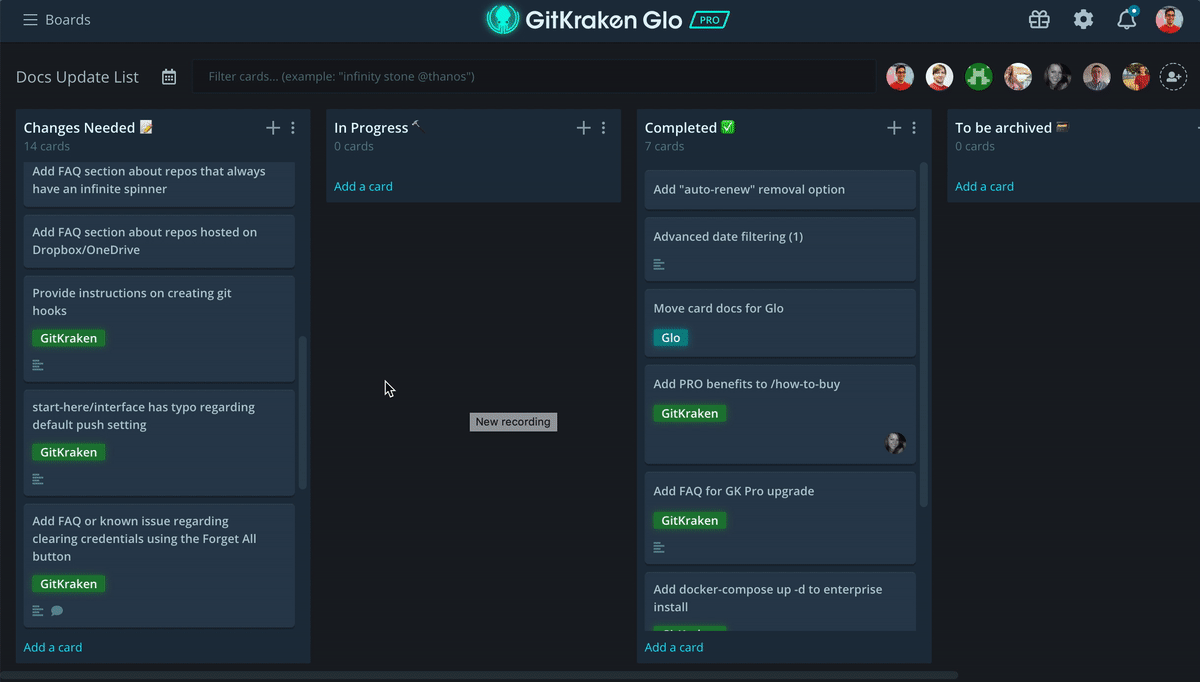
Task: Open In Progress column options menu
Action: tap(603, 128)
